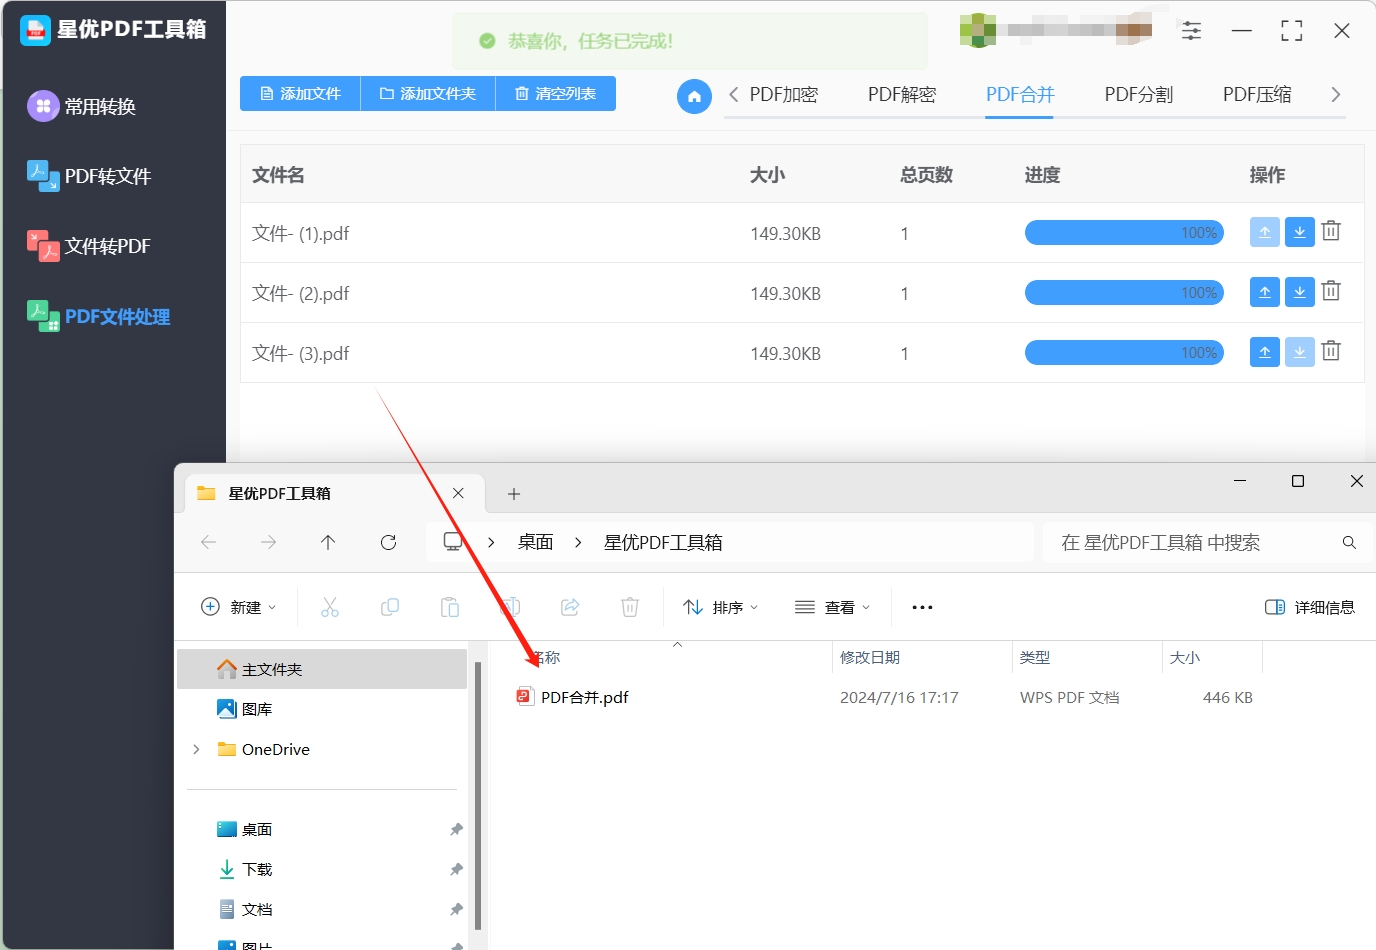Viewport: 1376px width, 950px height.
Task: Click the navigation pane scrollbar
Action: (x=478, y=795)
